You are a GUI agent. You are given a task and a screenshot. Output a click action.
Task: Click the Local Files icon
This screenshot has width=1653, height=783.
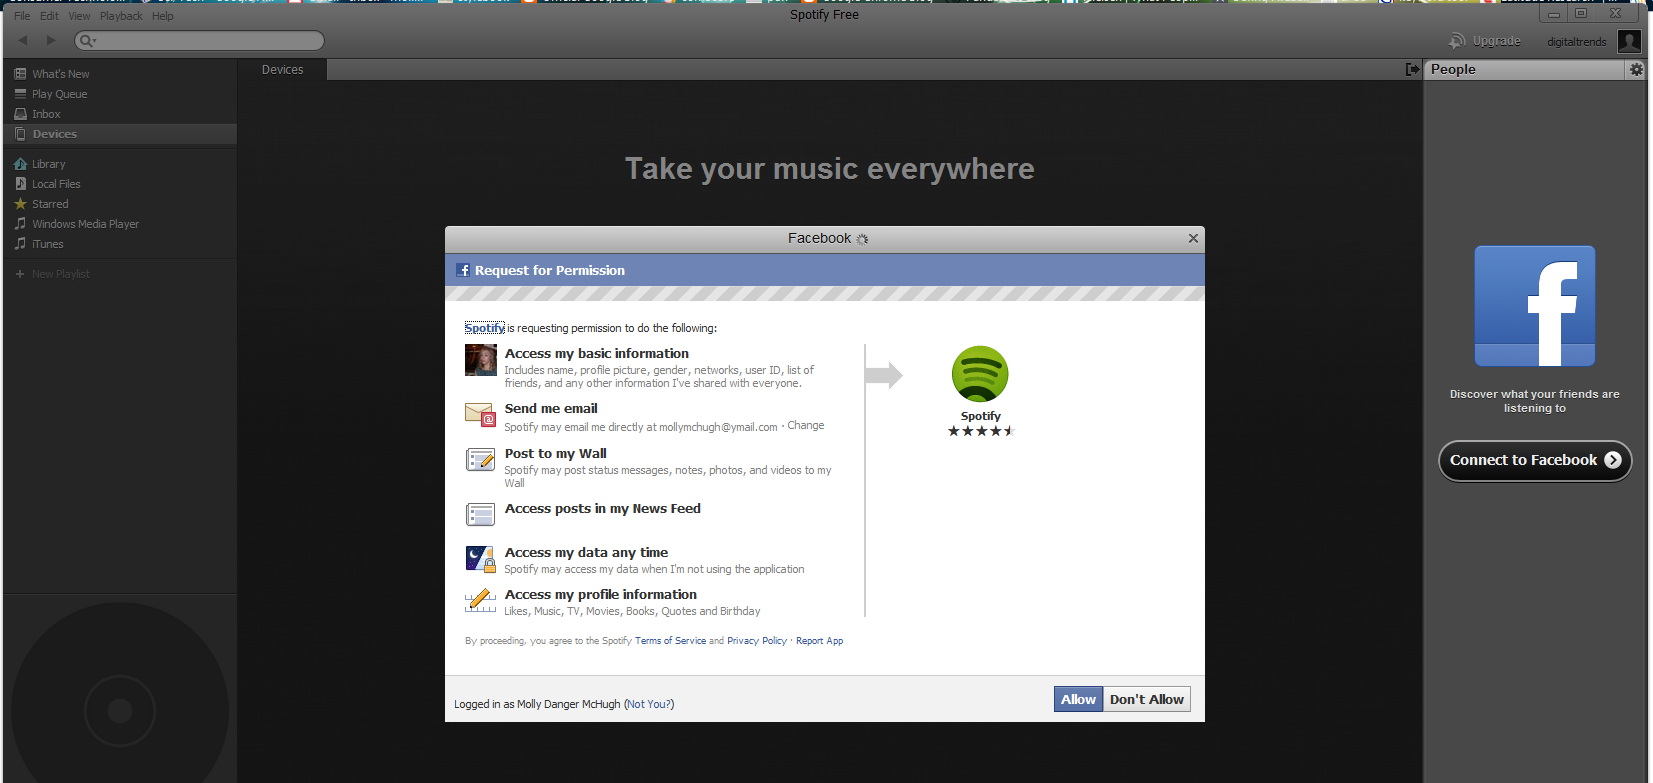point(20,184)
